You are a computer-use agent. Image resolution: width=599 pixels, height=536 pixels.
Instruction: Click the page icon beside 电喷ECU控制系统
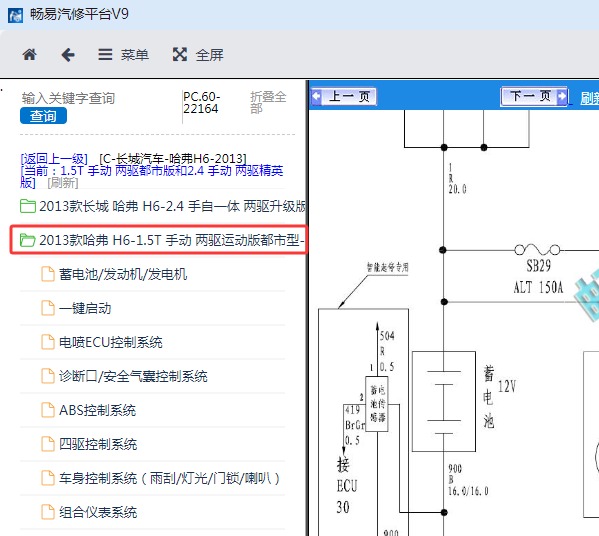tap(48, 342)
